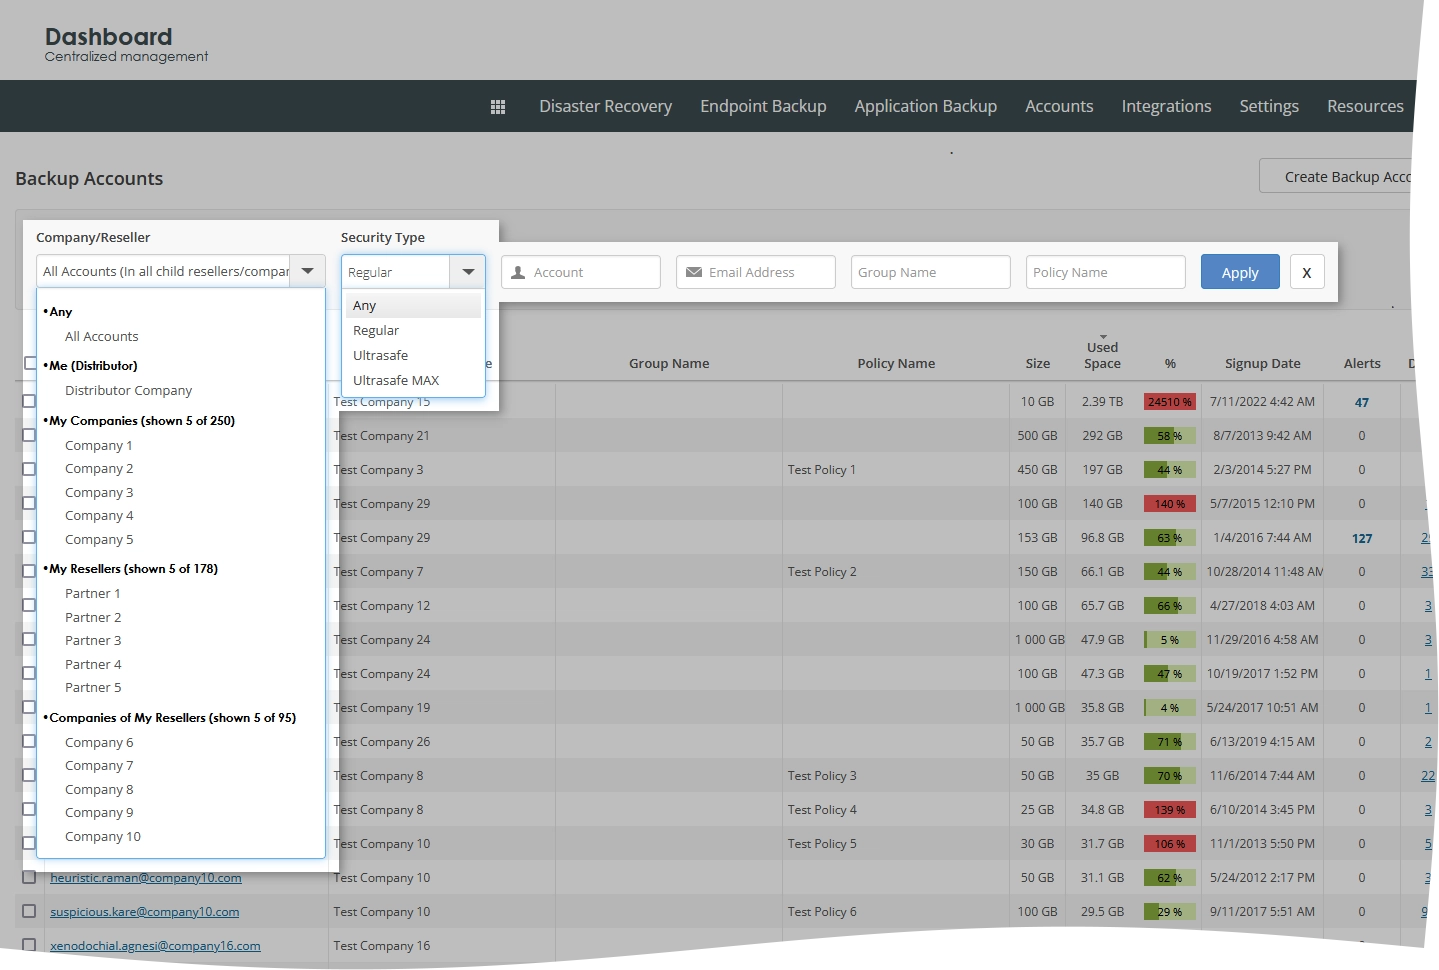1439x970 pixels.
Task: Select Ultrasafe MAX security type option
Action: [x=414, y=381]
